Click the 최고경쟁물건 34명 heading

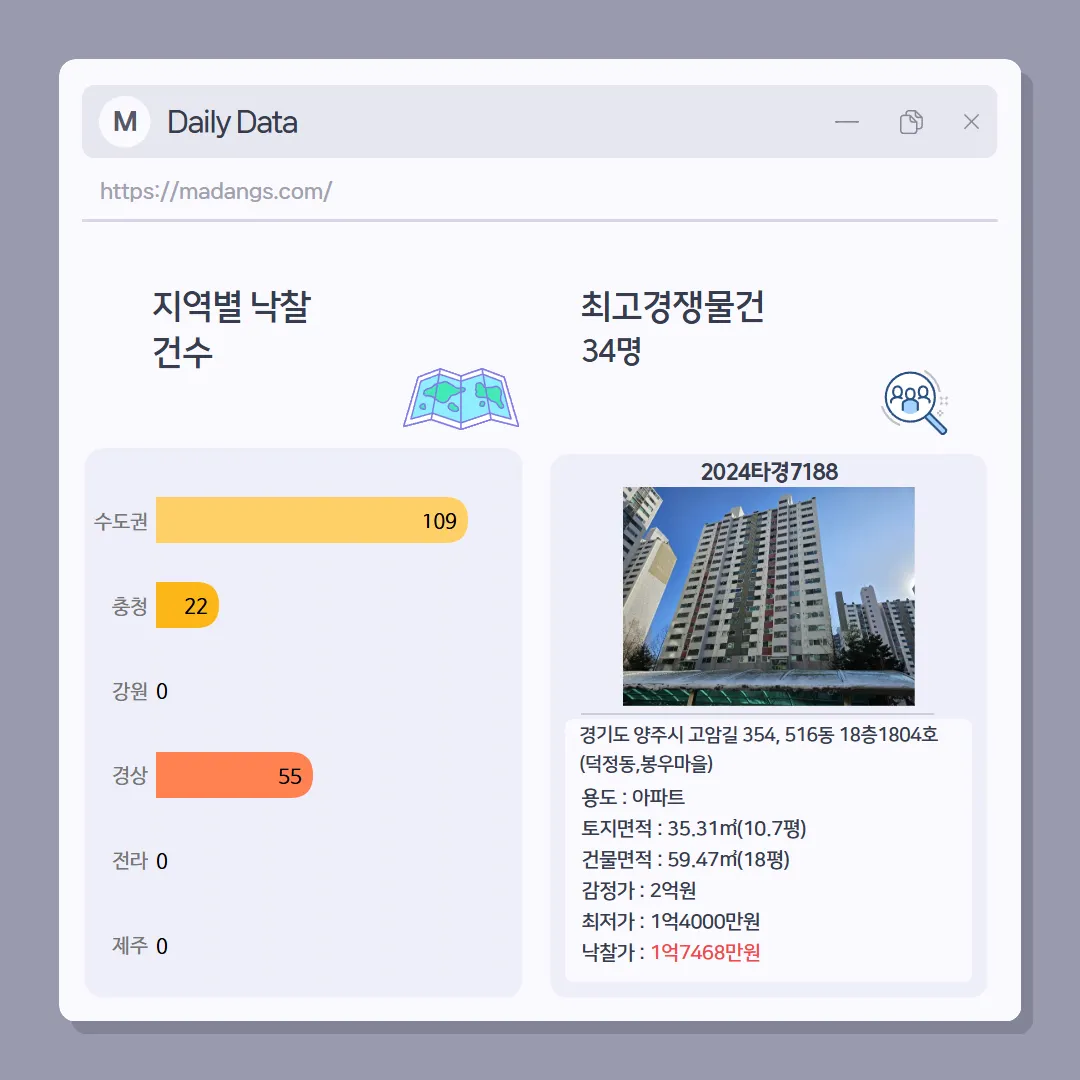click(x=672, y=328)
